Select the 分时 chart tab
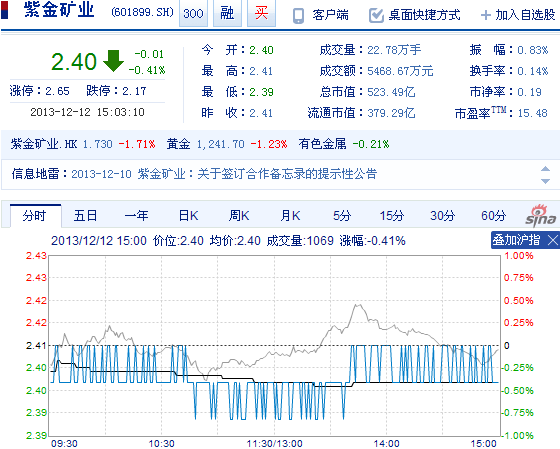The width and height of the screenshot is (560, 449). (x=35, y=216)
